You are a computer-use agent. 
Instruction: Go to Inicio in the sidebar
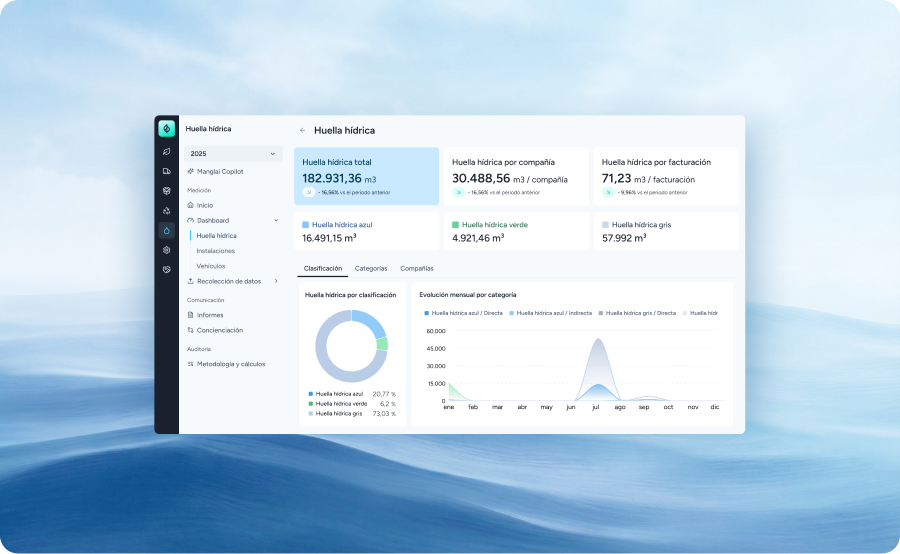pos(205,205)
